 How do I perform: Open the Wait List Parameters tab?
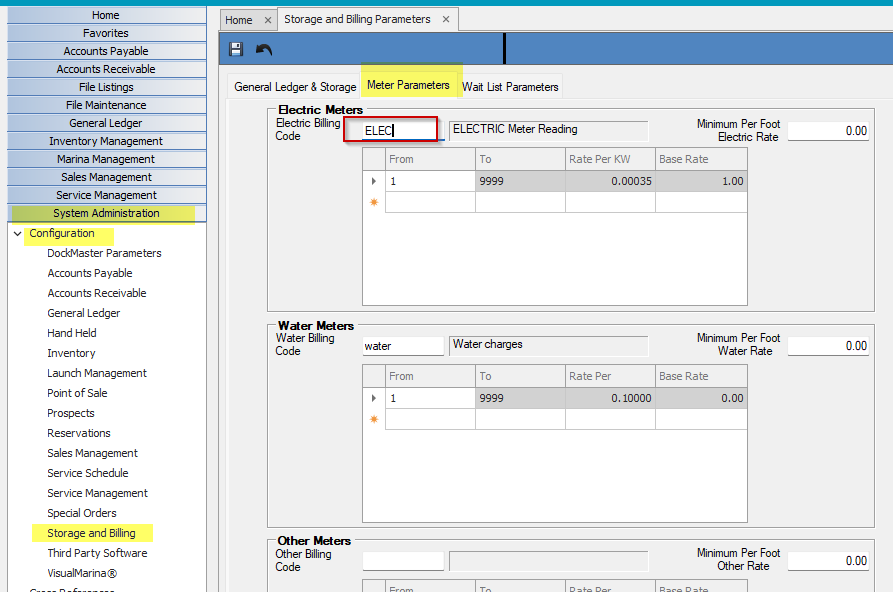coord(510,87)
